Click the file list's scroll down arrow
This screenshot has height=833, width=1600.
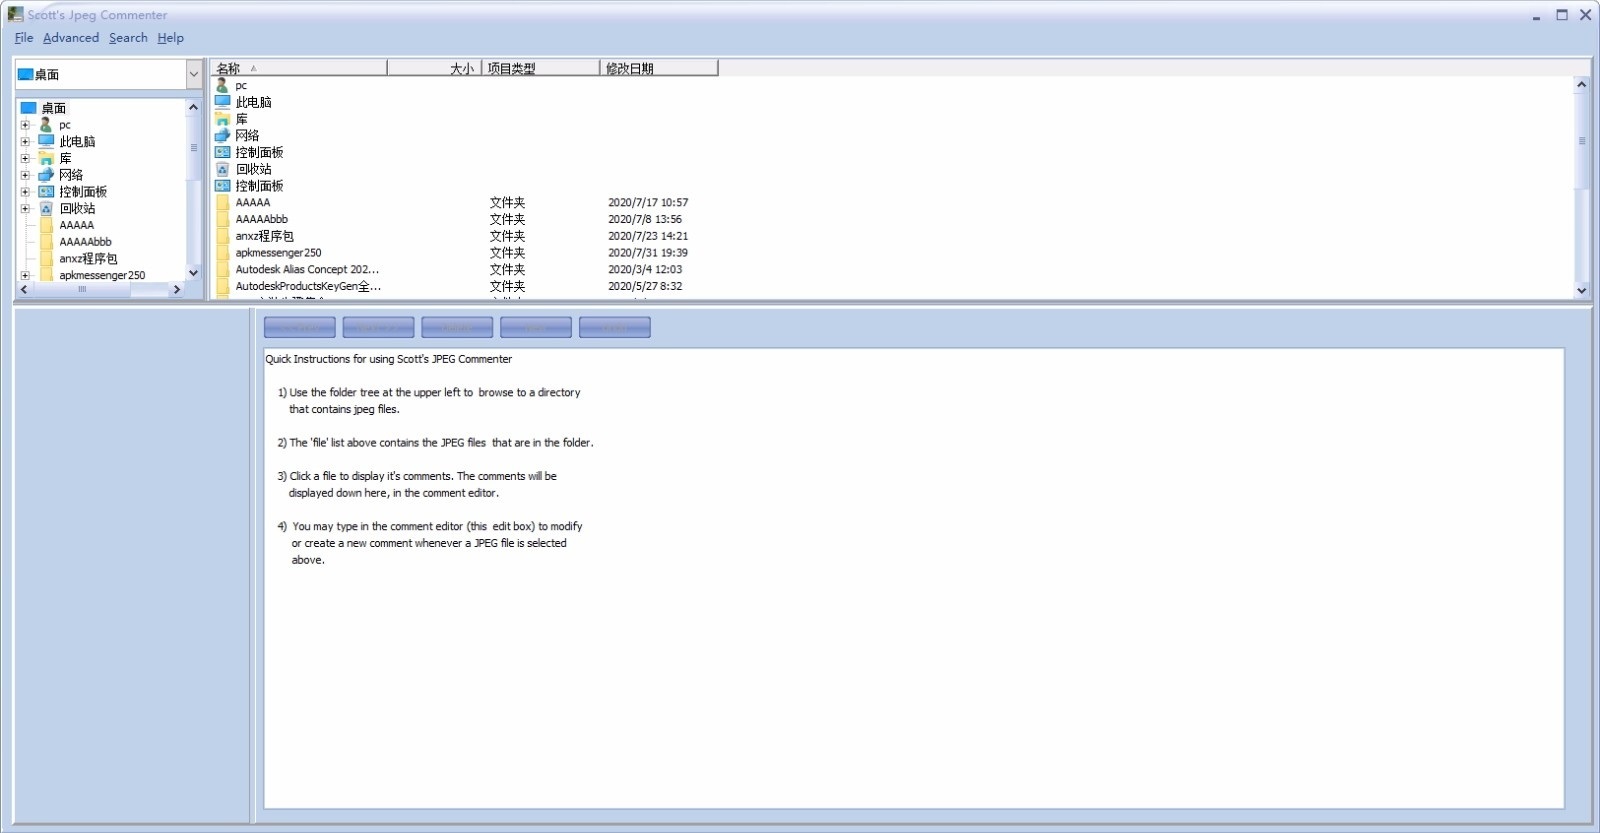(x=1581, y=291)
